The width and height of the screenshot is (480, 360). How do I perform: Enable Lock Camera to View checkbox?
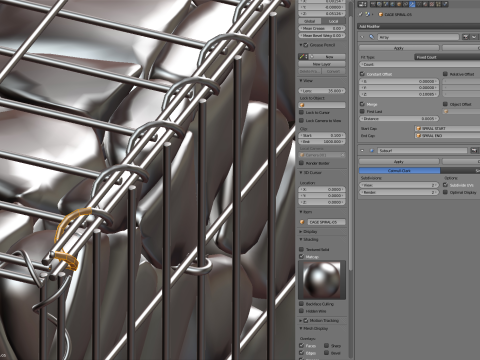302,120
